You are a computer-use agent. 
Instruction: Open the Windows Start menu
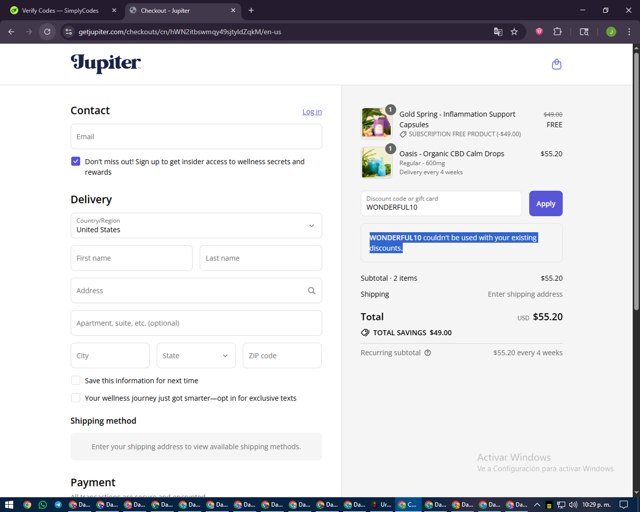click(x=9, y=505)
